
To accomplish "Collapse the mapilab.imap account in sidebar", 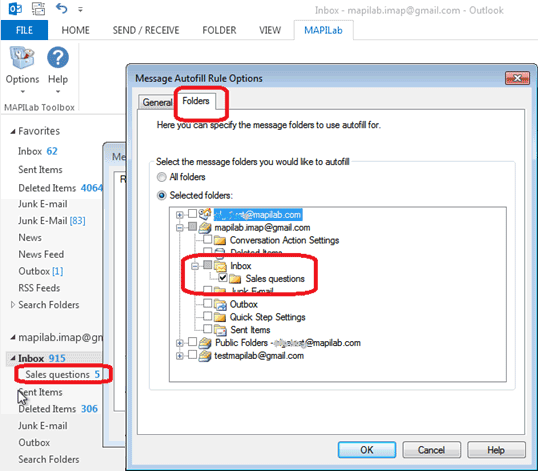I will [x=13, y=338].
